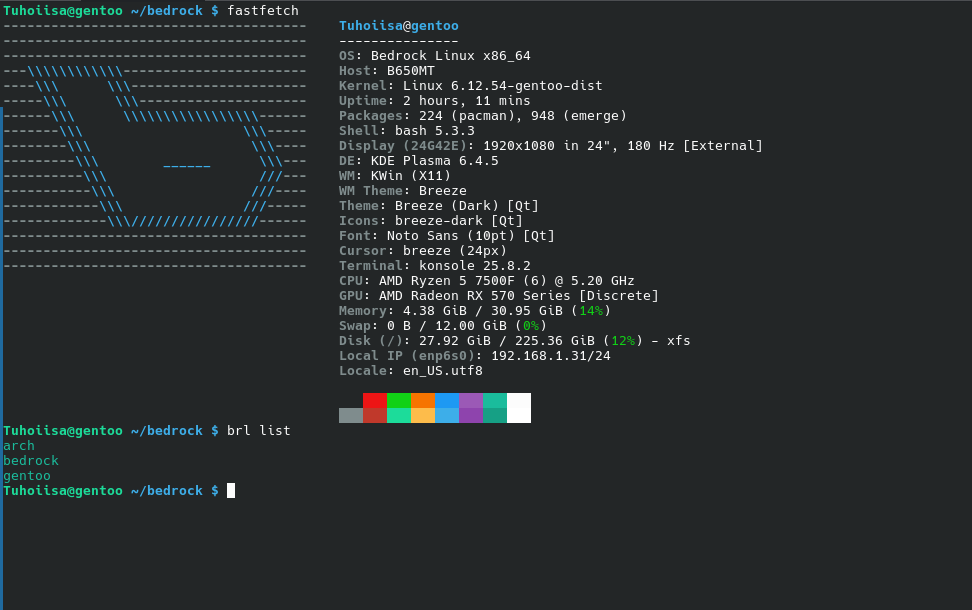Click "KWin (X11)" window manager value

pos(410,175)
